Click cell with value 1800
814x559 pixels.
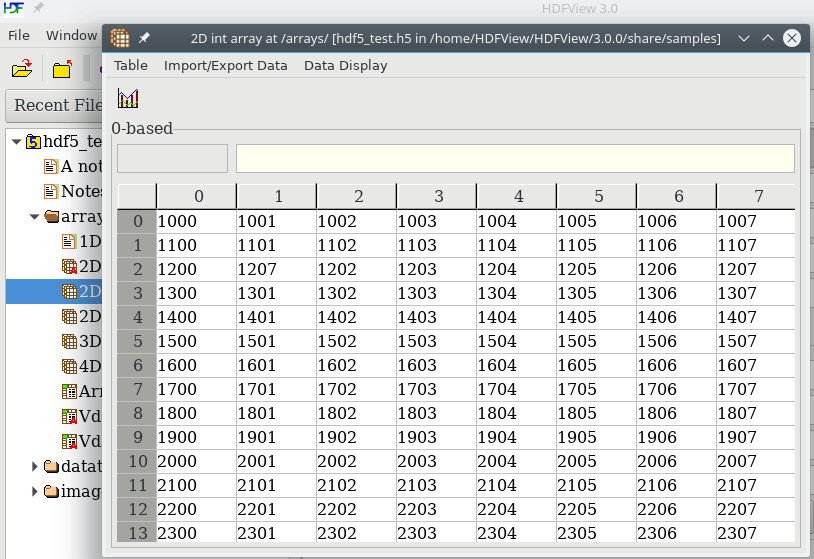pos(196,413)
